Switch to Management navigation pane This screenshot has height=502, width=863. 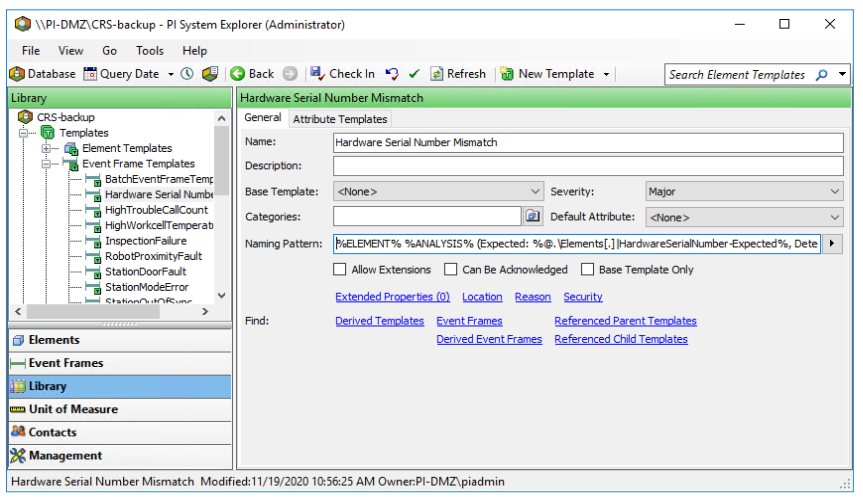pos(121,456)
